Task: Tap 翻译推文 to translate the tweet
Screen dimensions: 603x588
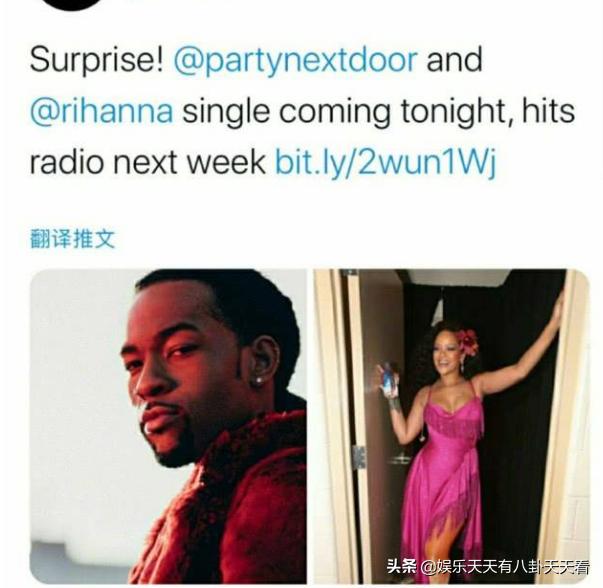Action: point(72,238)
